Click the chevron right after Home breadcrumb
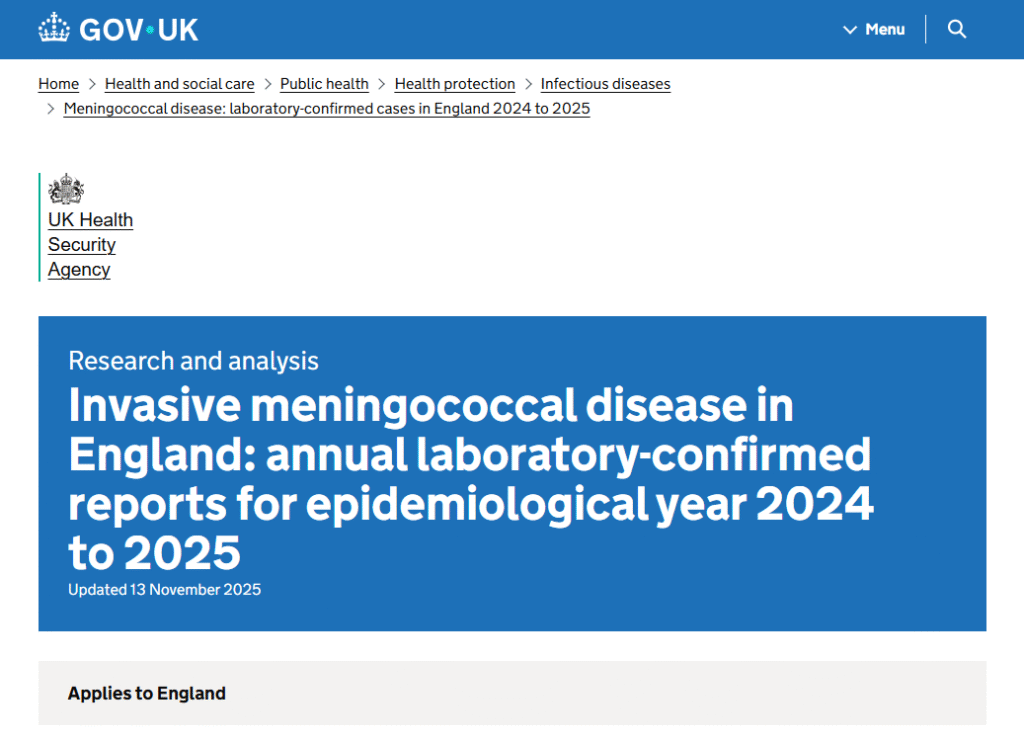 [92, 84]
